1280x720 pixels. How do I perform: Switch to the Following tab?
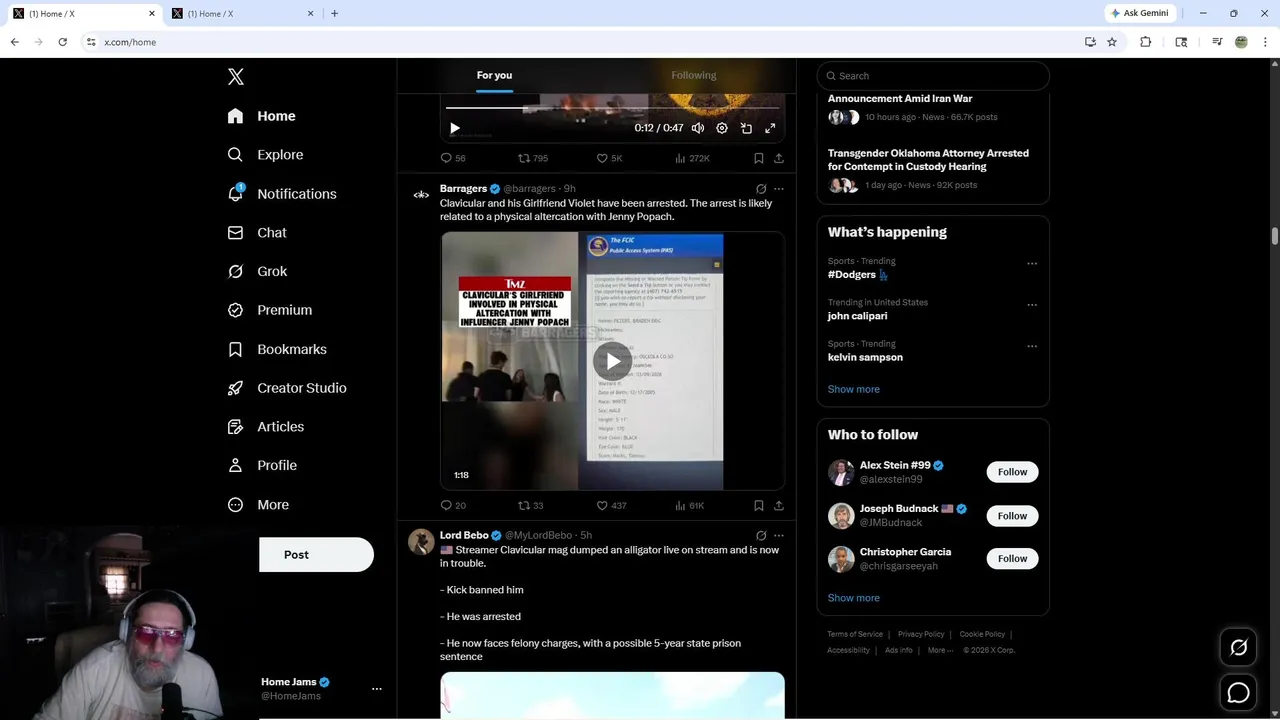tap(694, 75)
